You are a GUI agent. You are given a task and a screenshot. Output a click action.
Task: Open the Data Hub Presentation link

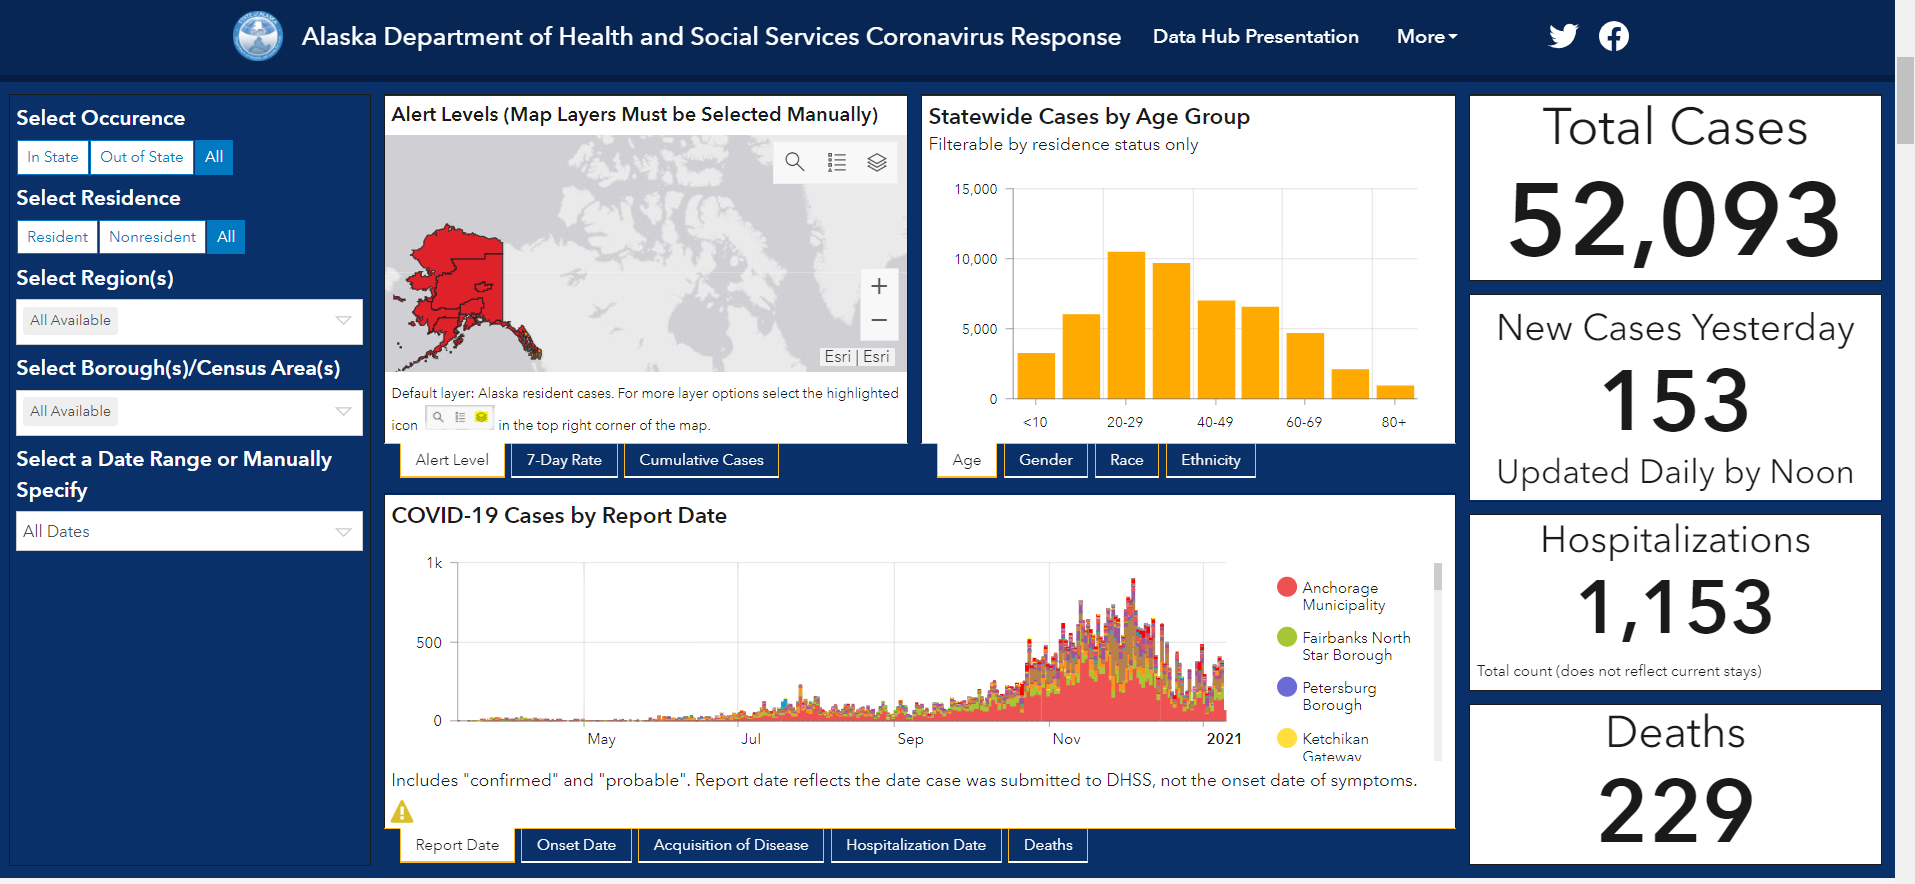pyautogui.click(x=1256, y=37)
